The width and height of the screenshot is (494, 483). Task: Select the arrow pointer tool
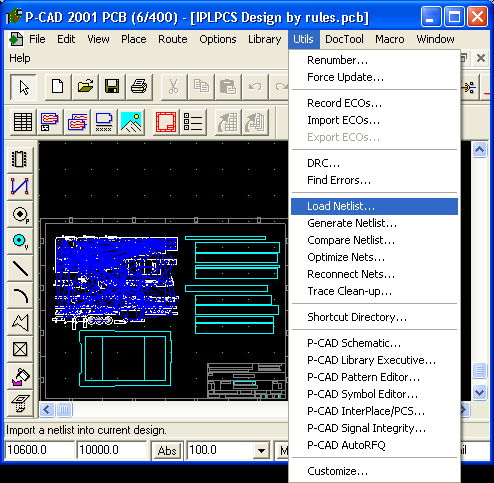pyautogui.click(x=23, y=87)
